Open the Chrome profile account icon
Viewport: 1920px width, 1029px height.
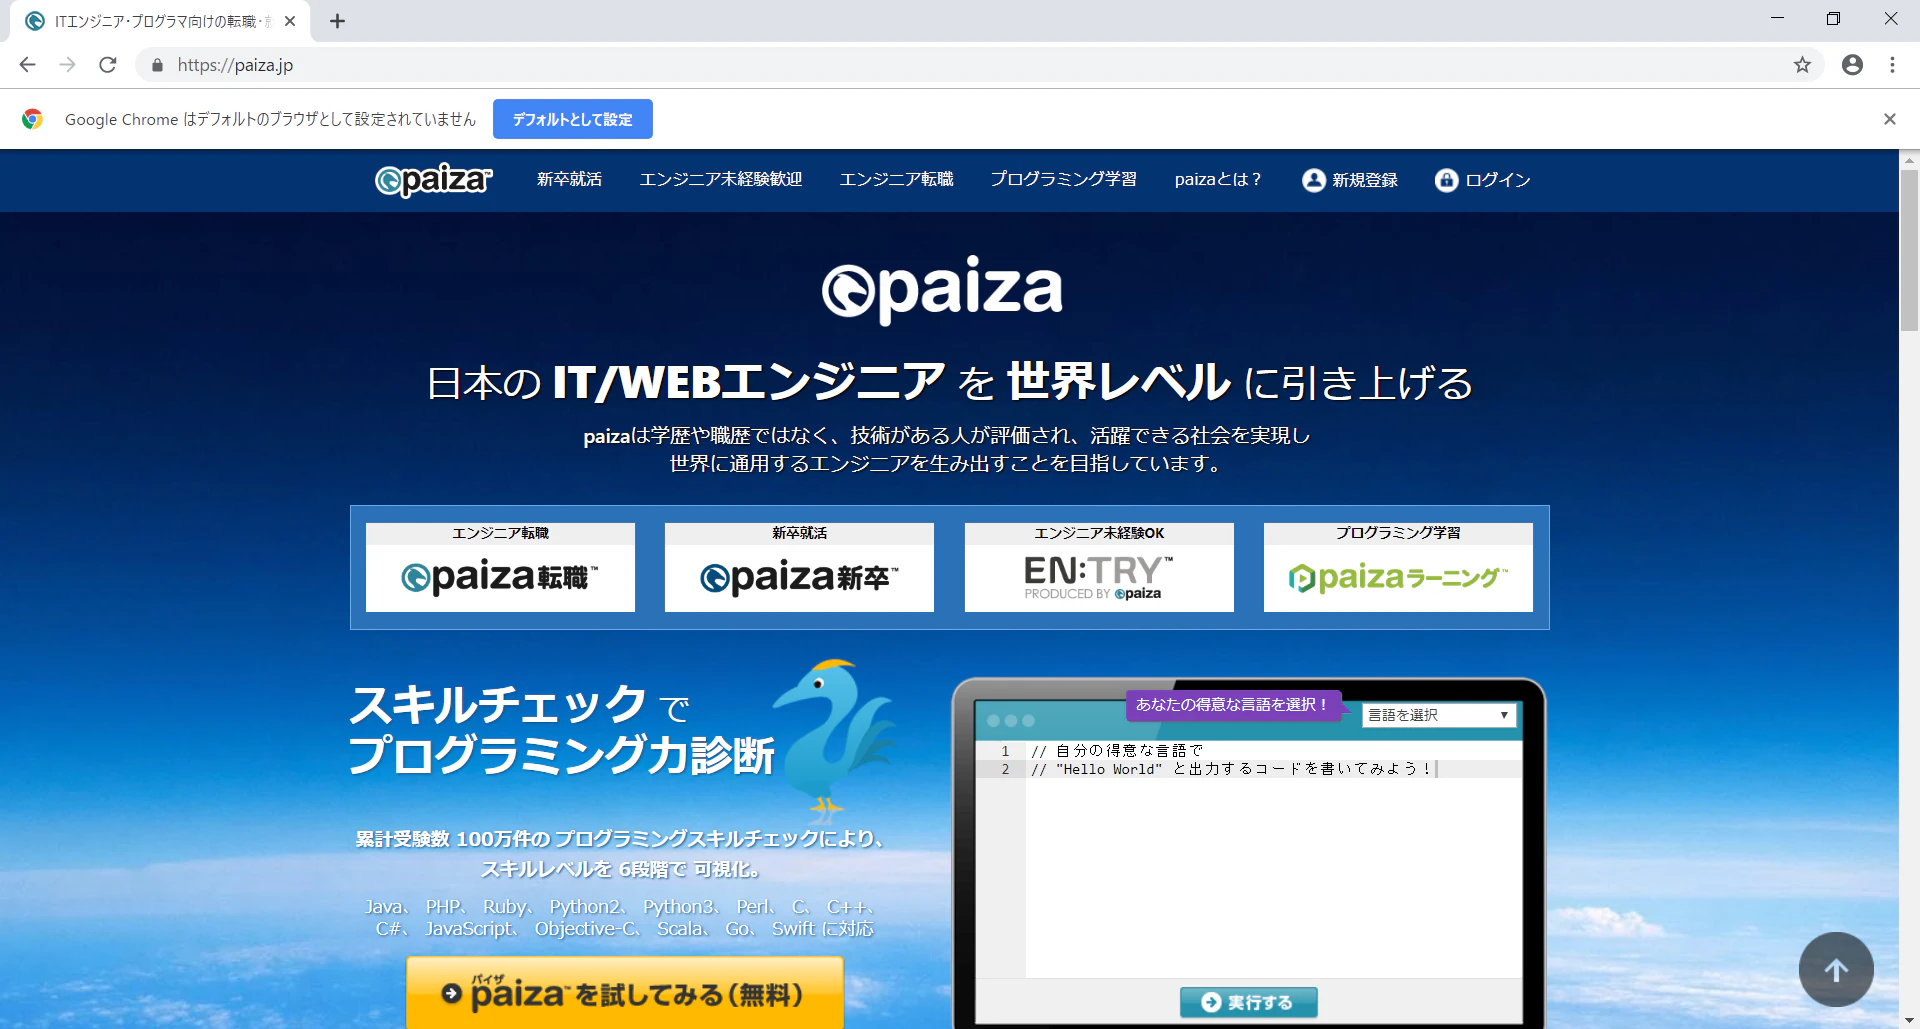pyautogui.click(x=1852, y=64)
